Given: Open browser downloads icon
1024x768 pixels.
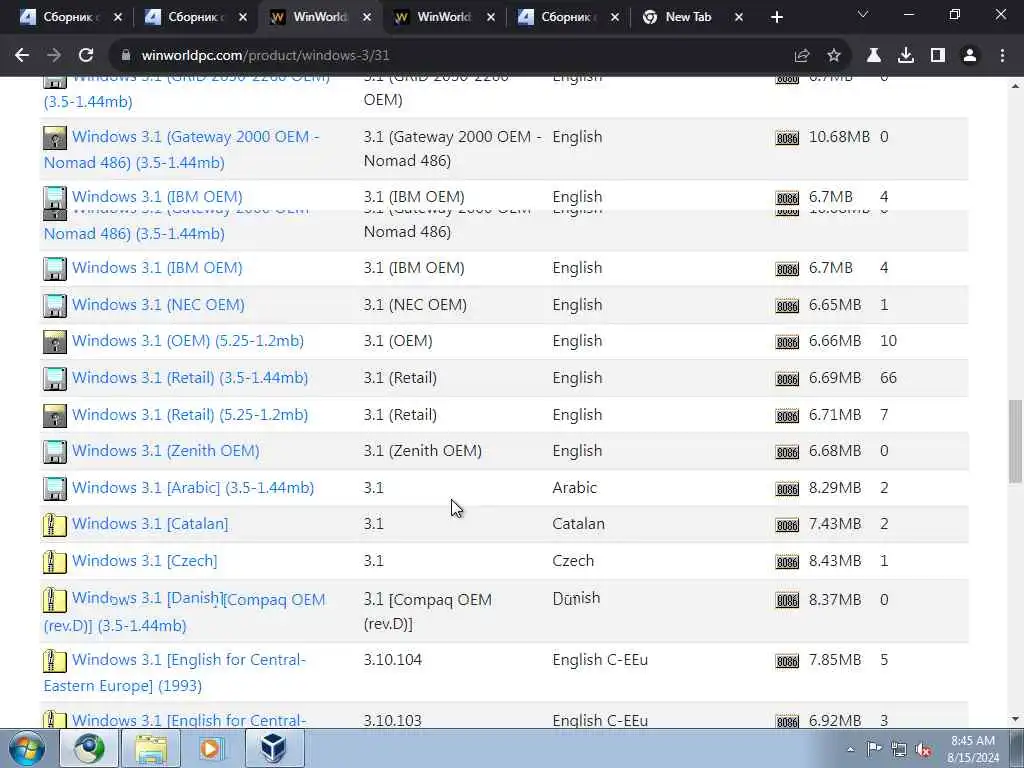Looking at the screenshot, I should pos(906,56).
